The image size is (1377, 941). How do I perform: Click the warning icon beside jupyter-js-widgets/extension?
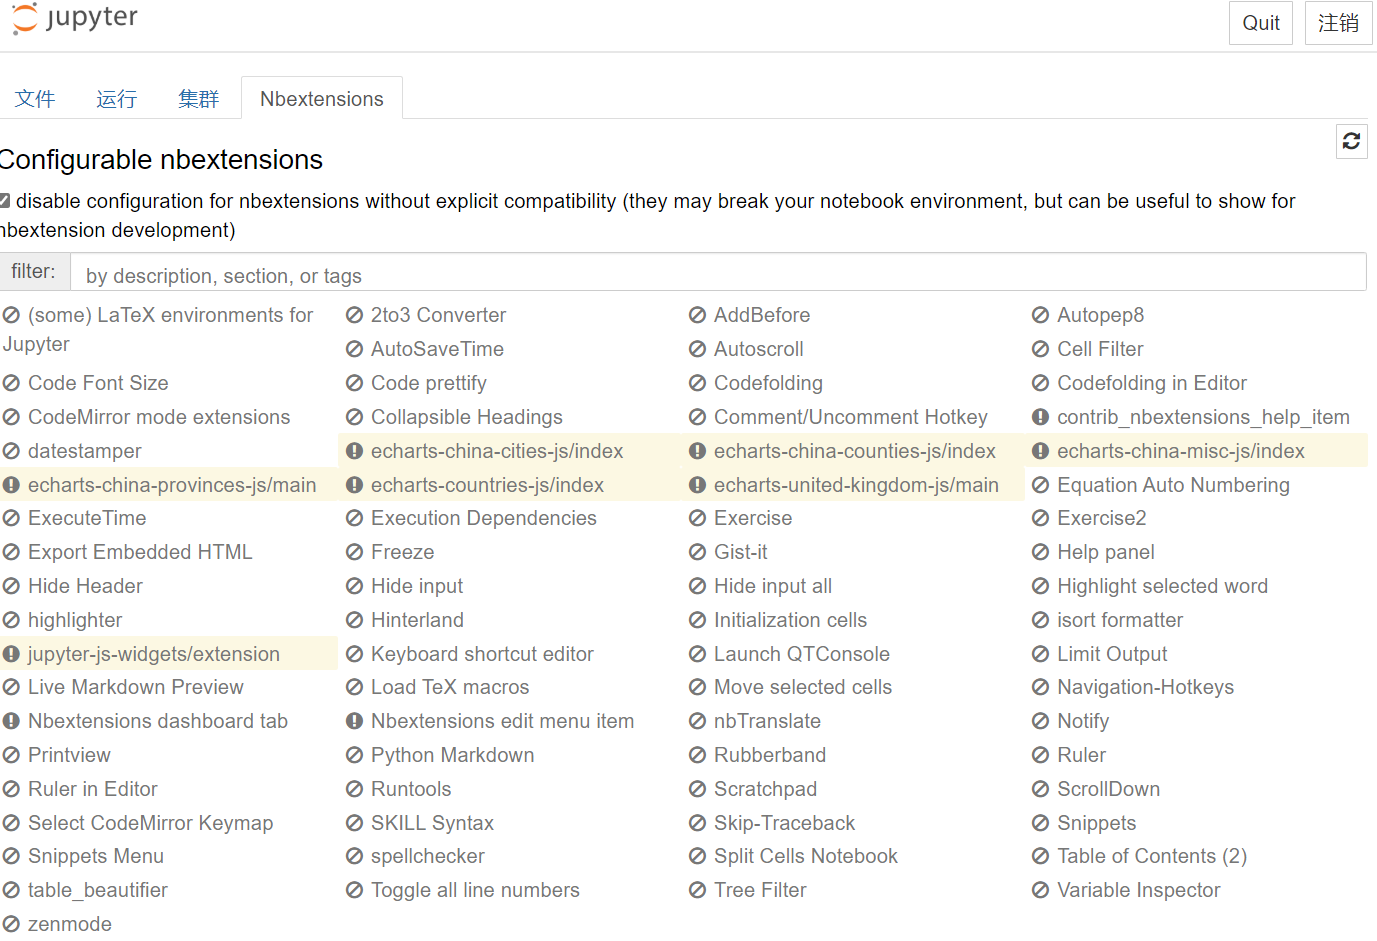coord(11,654)
